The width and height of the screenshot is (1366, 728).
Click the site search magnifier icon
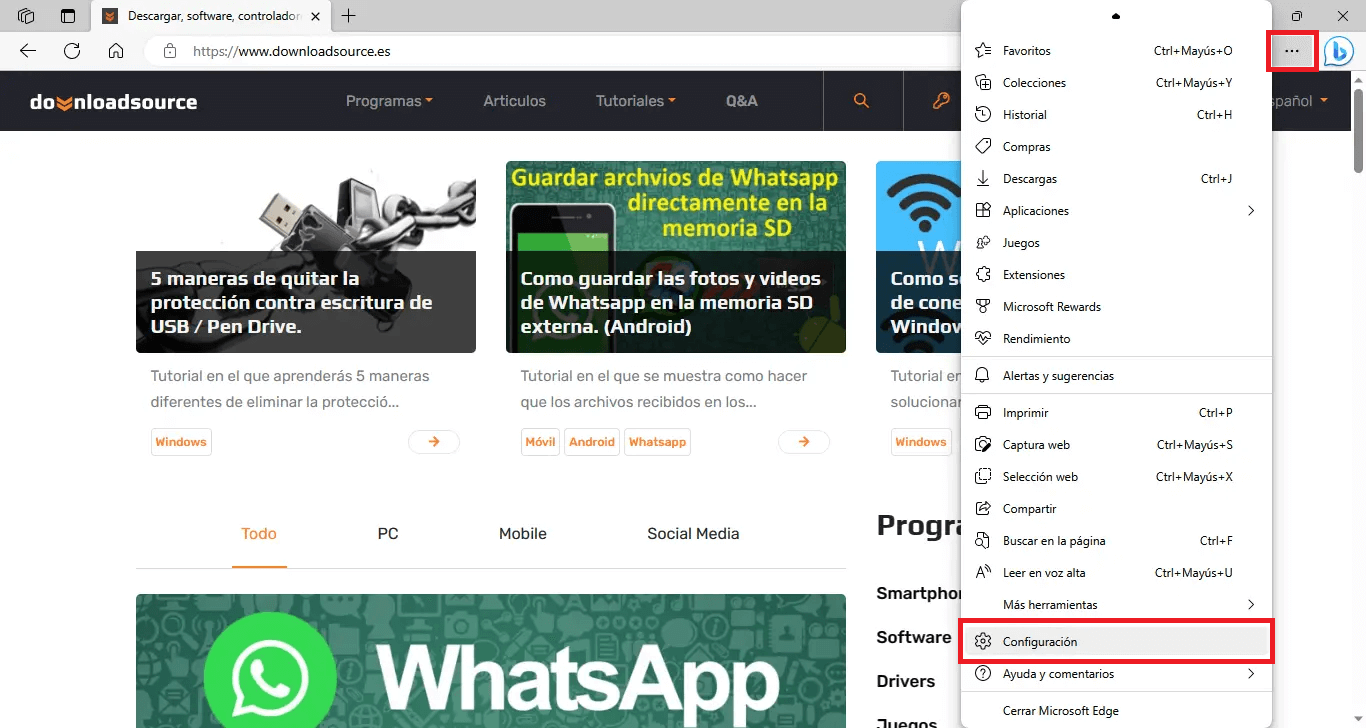tap(861, 101)
